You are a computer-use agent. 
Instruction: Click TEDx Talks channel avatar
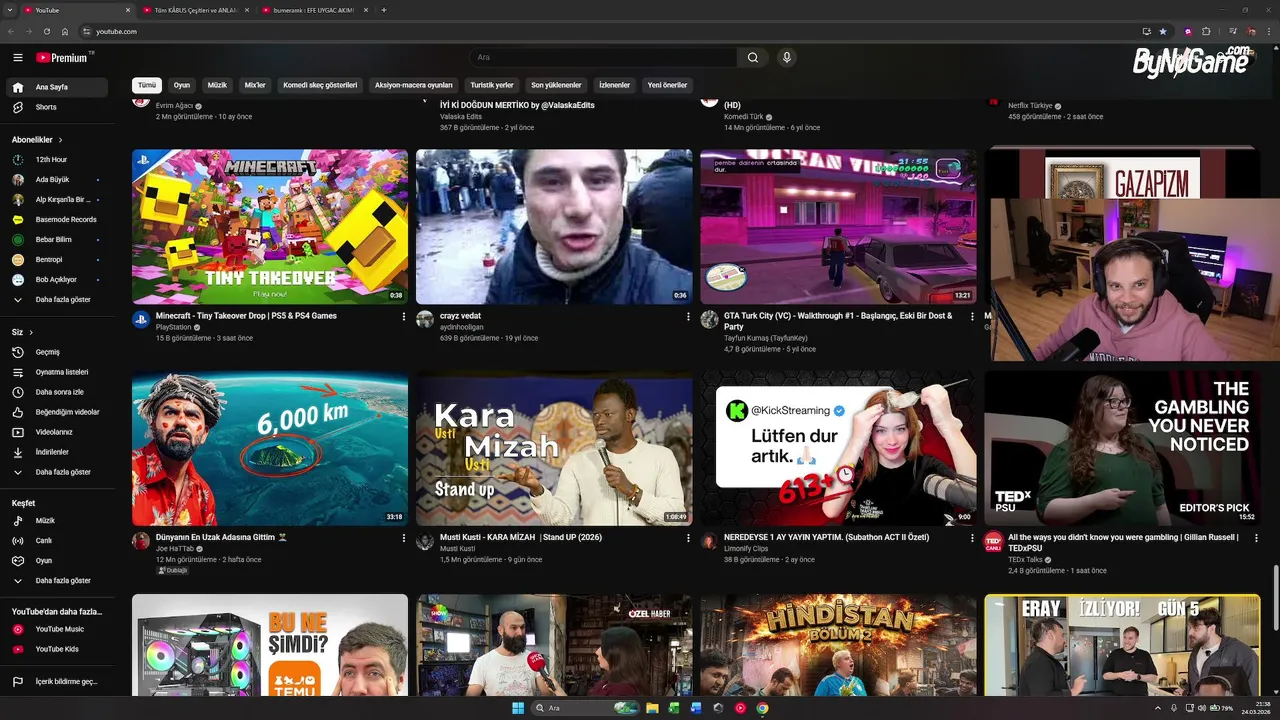tap(993, 541)
